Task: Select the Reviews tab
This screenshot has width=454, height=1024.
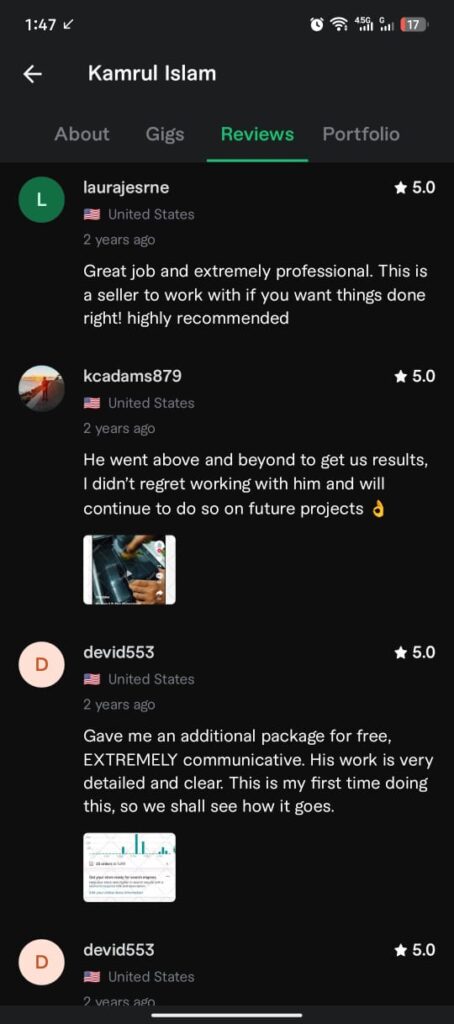Action: pyautogui.click(x=257, y=135)
